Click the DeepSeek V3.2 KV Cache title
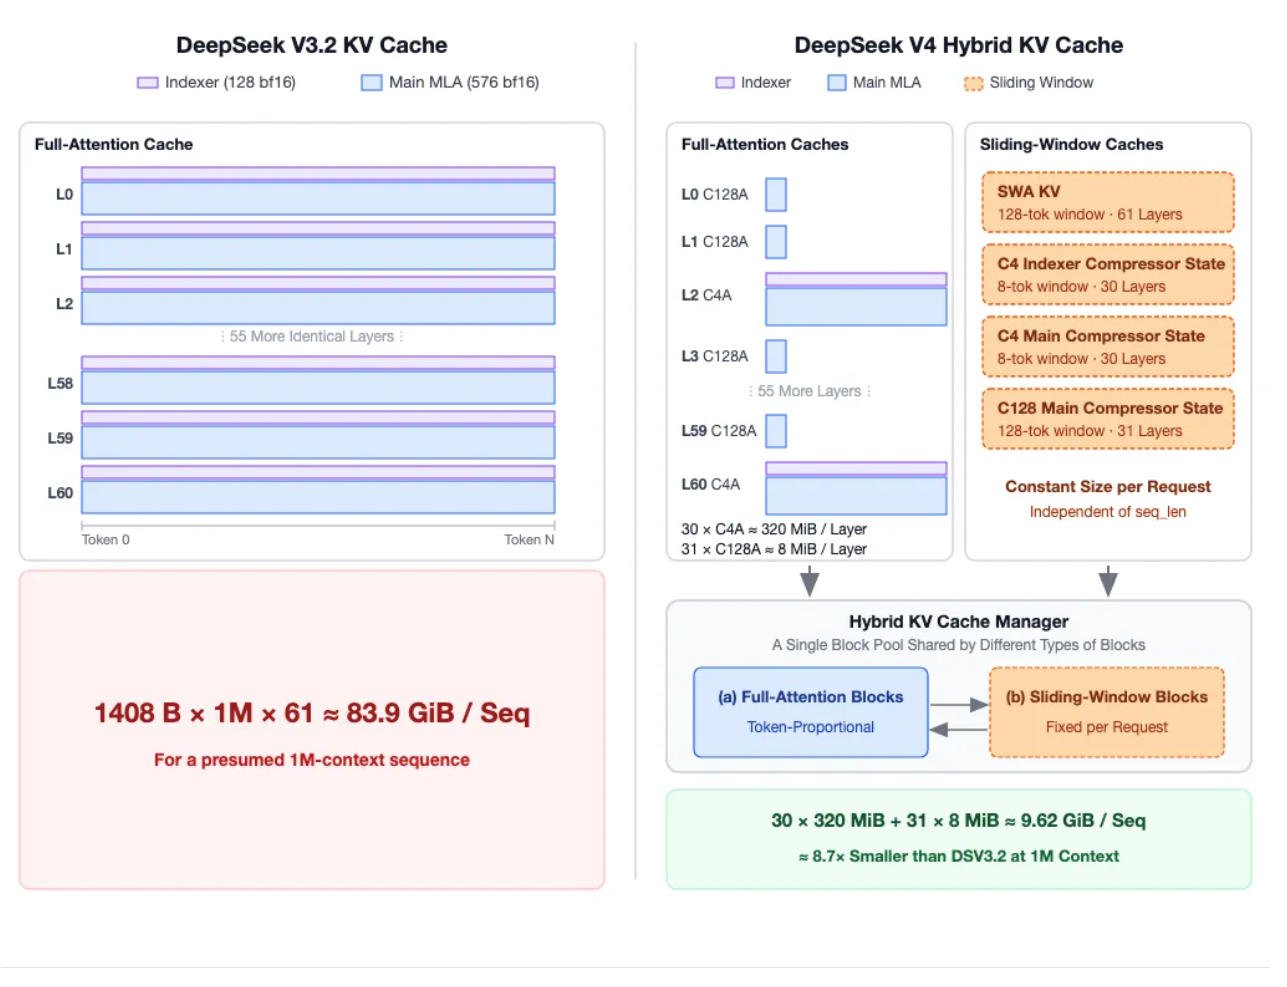Viewport: 1287px width, 987px height. [x=311, y=45]
